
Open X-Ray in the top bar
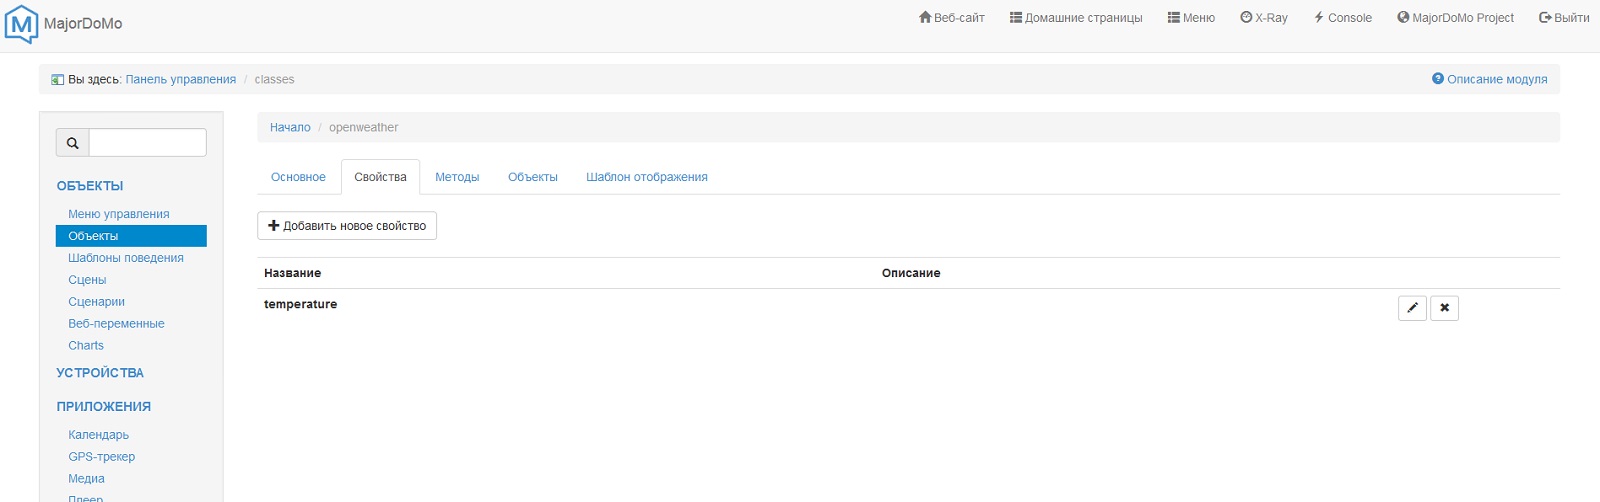tap(1264, 18)
